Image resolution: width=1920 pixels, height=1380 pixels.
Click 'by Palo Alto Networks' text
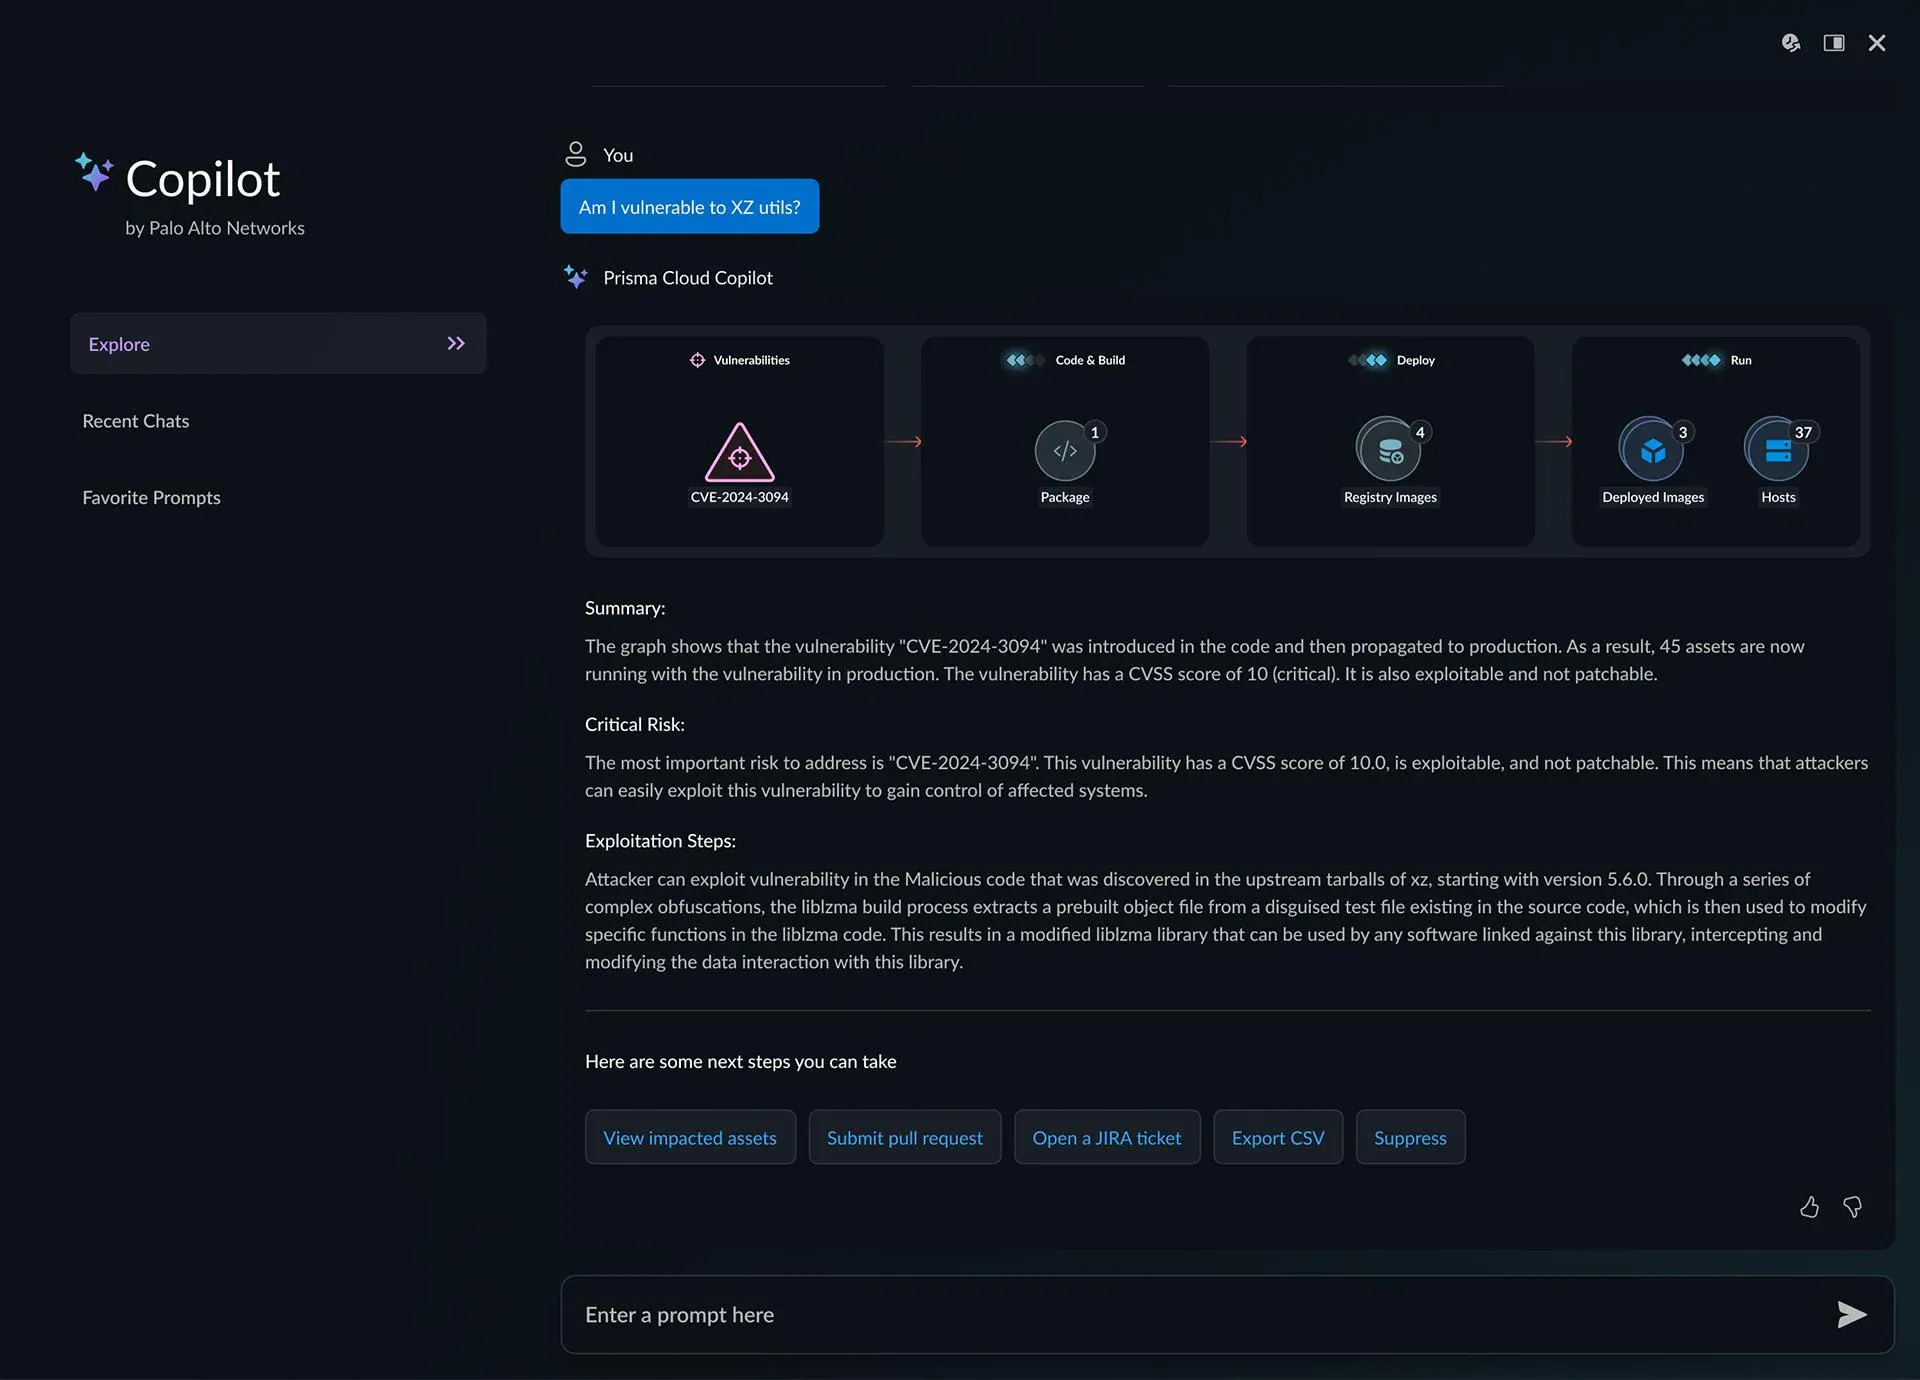point(215,228)
